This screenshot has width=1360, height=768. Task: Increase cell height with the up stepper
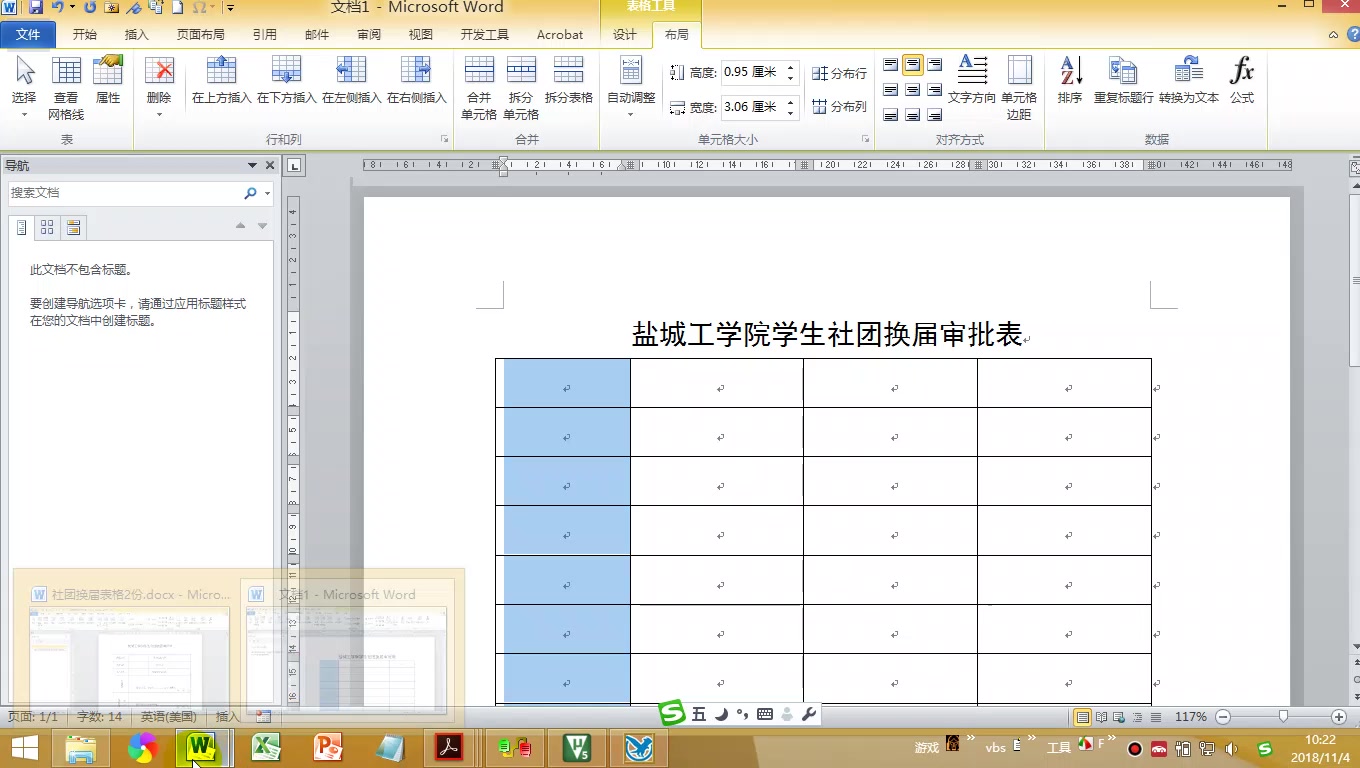point(790,67)
